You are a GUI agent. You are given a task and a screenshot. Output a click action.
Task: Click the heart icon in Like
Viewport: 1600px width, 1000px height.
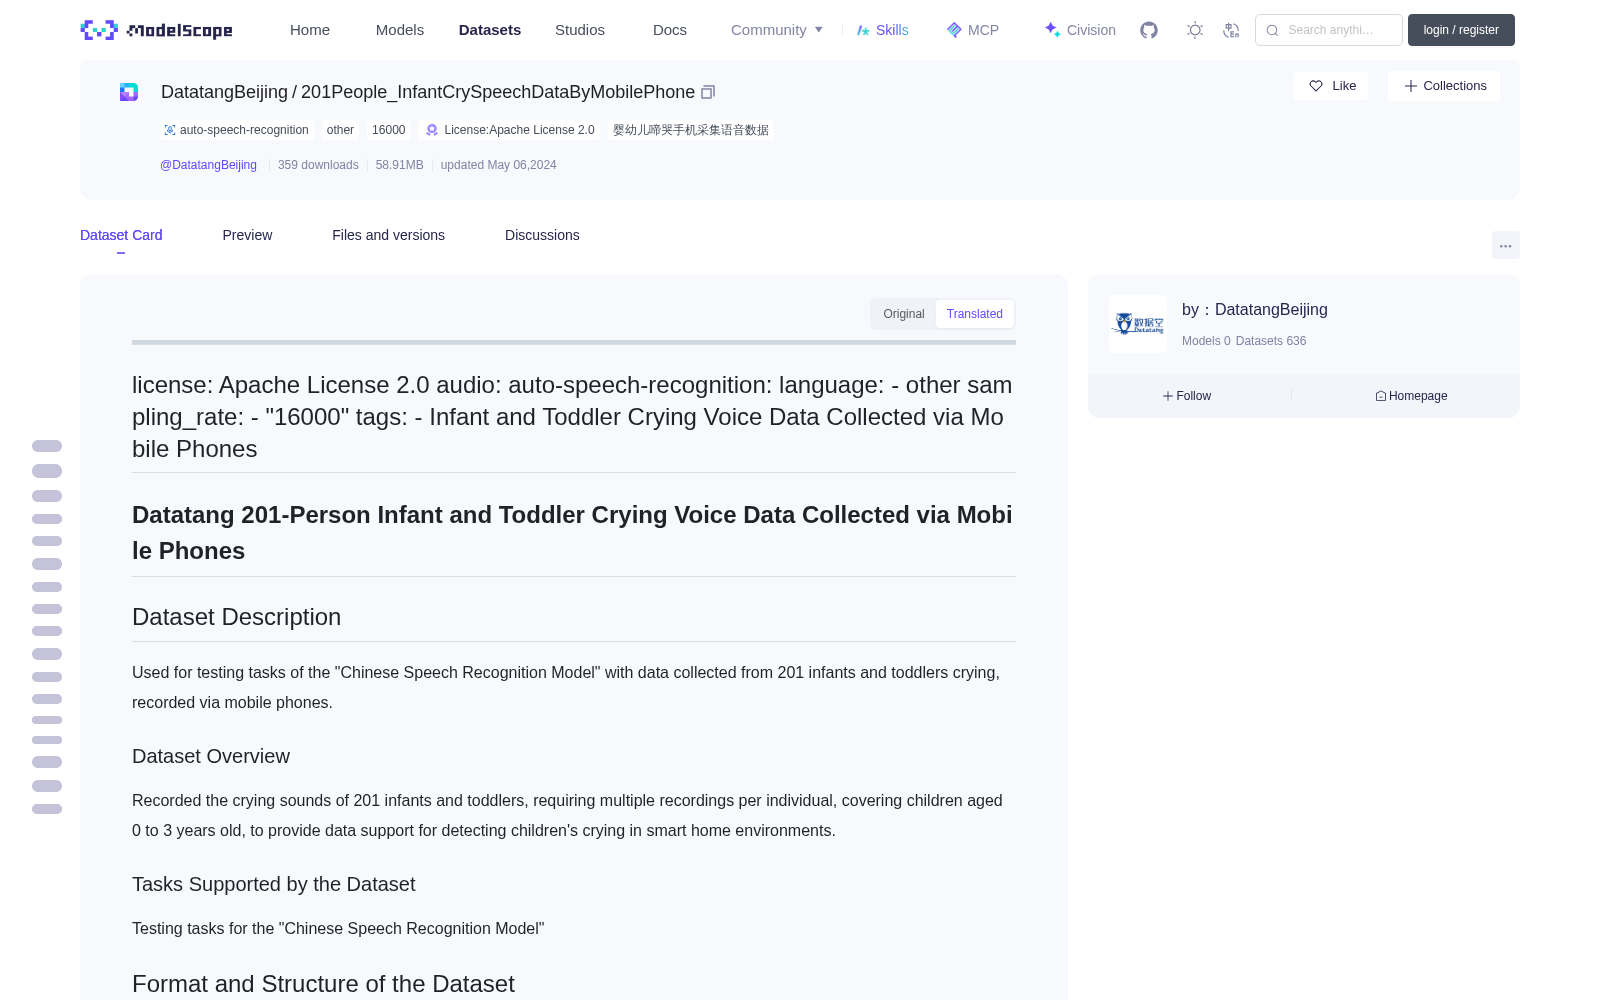tap(1316, 86)
